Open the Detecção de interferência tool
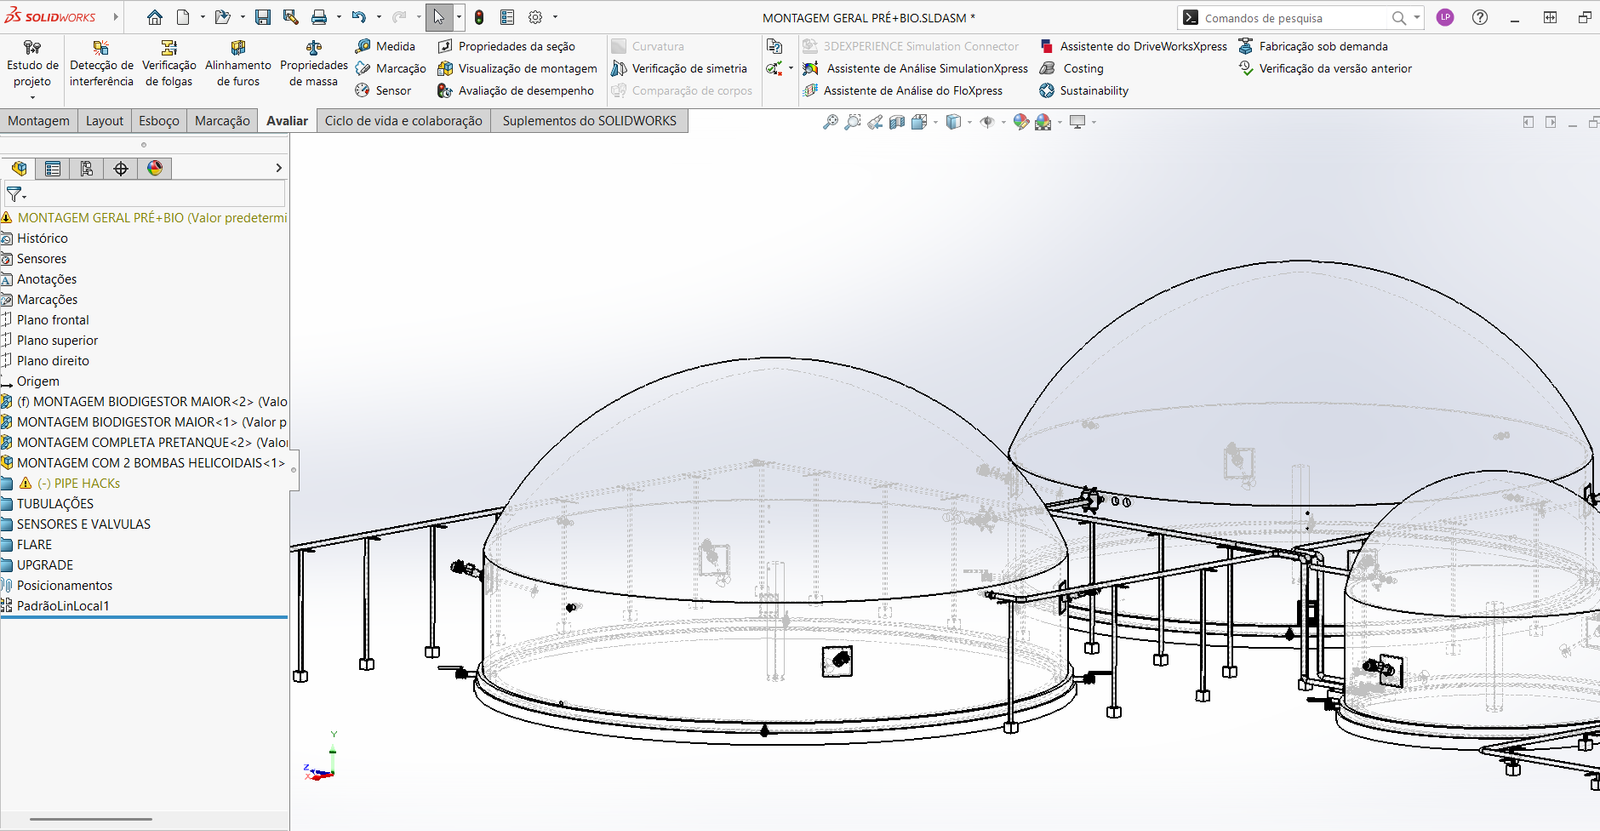Image resolution: width=1600 pixels, height=831 pixels. pyautogui.click(x=101, y=64)
